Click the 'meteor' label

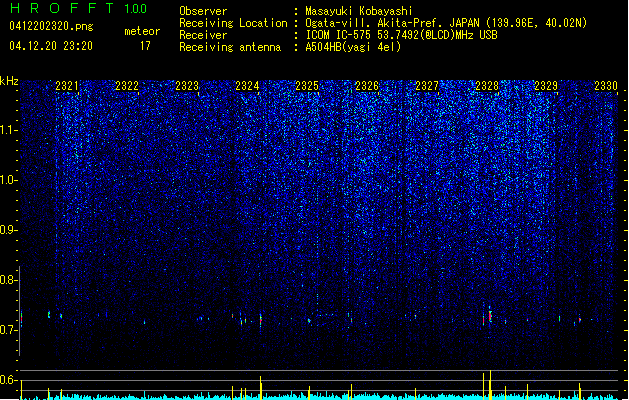142,31
